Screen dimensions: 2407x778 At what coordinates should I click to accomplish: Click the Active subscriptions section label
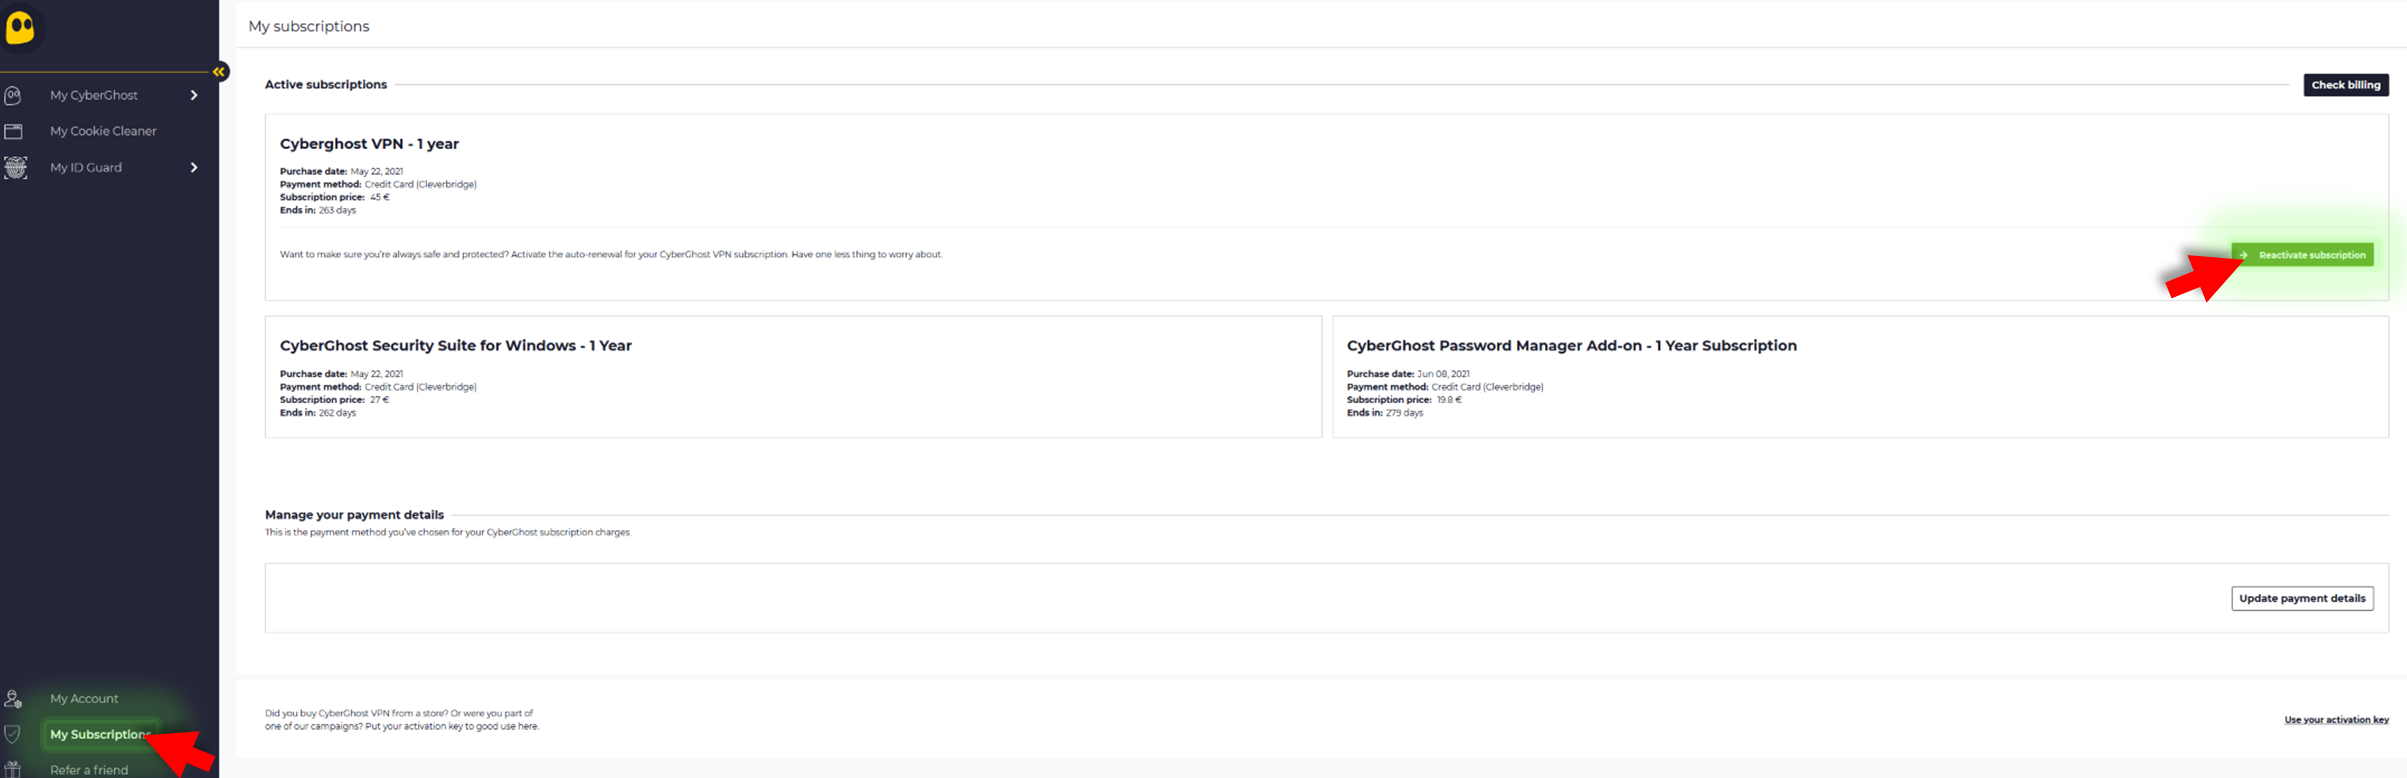tap(326, 85)
